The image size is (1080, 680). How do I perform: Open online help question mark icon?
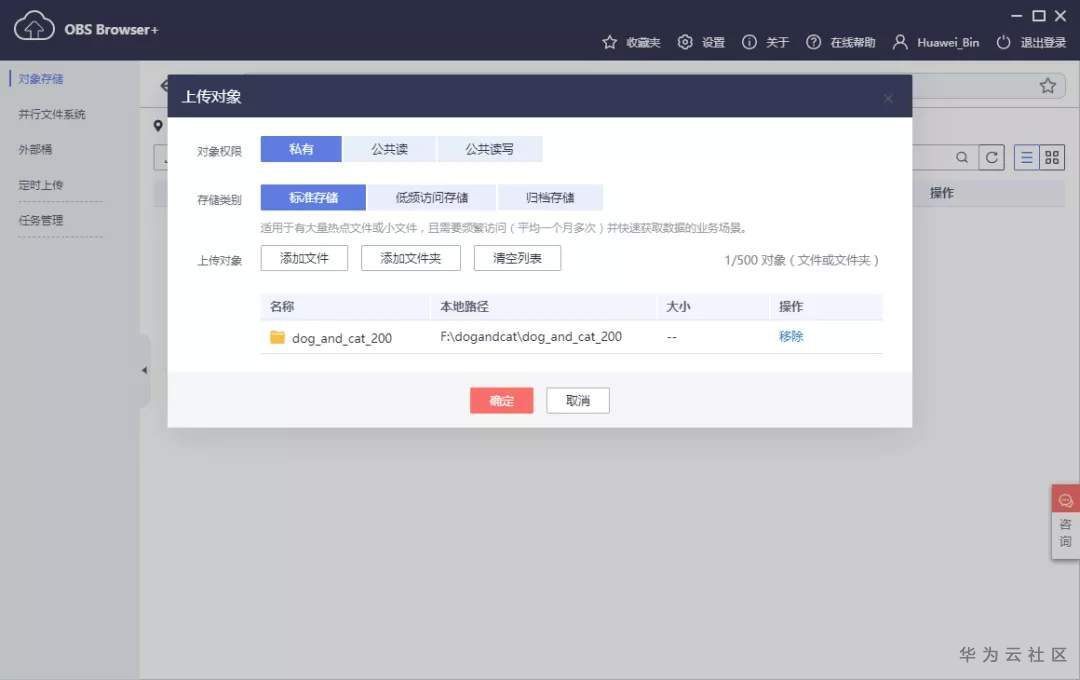[x=813, y=42]
